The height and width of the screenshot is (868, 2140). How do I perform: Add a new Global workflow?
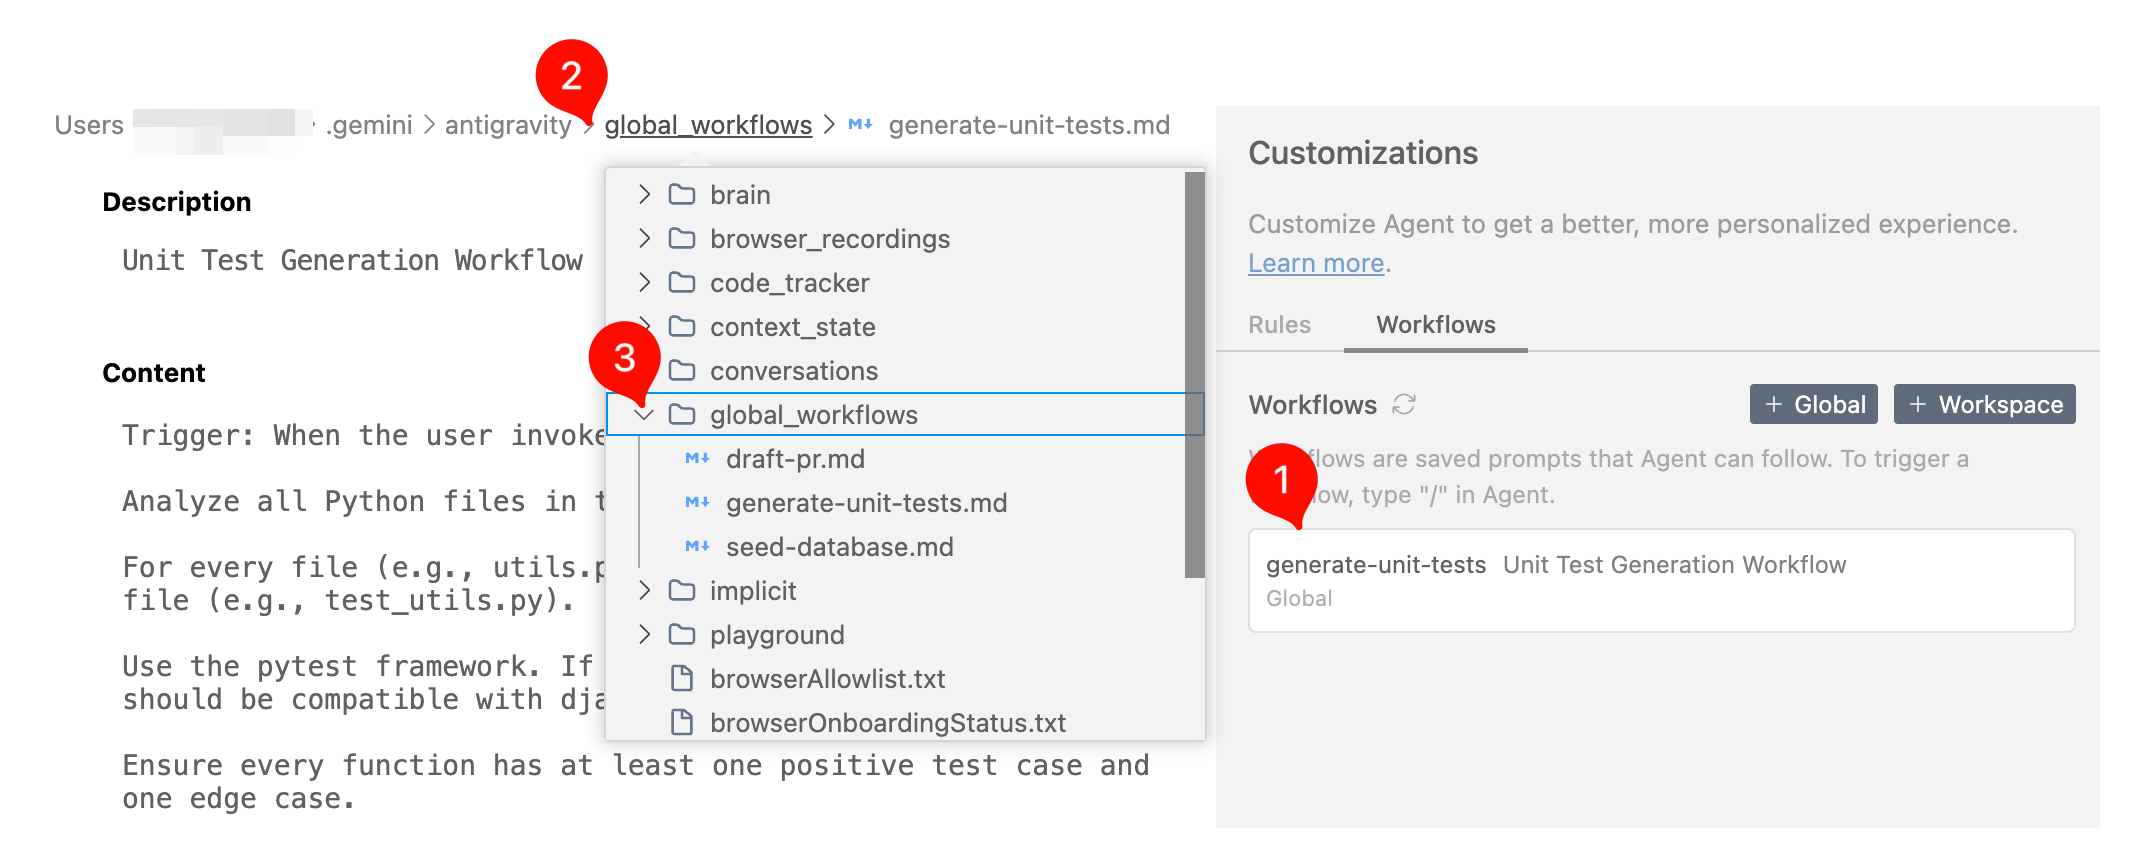tap(1813, 404)
